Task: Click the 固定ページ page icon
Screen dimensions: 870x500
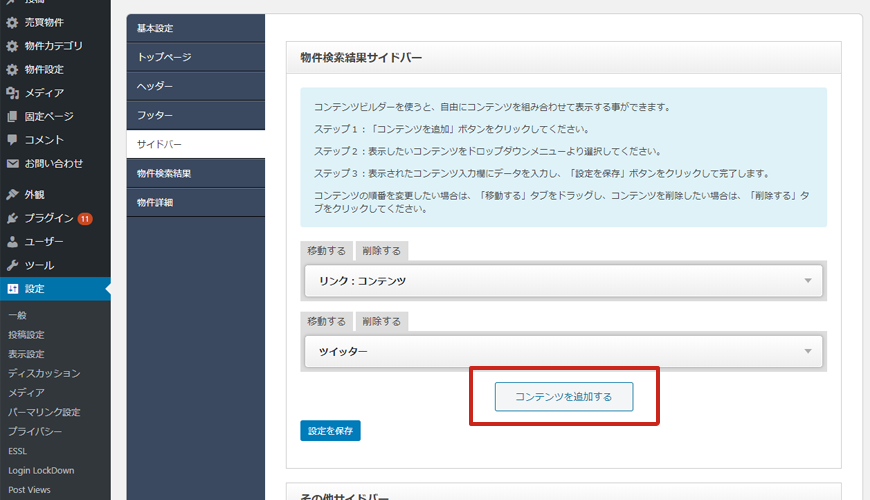Action: 12,116
